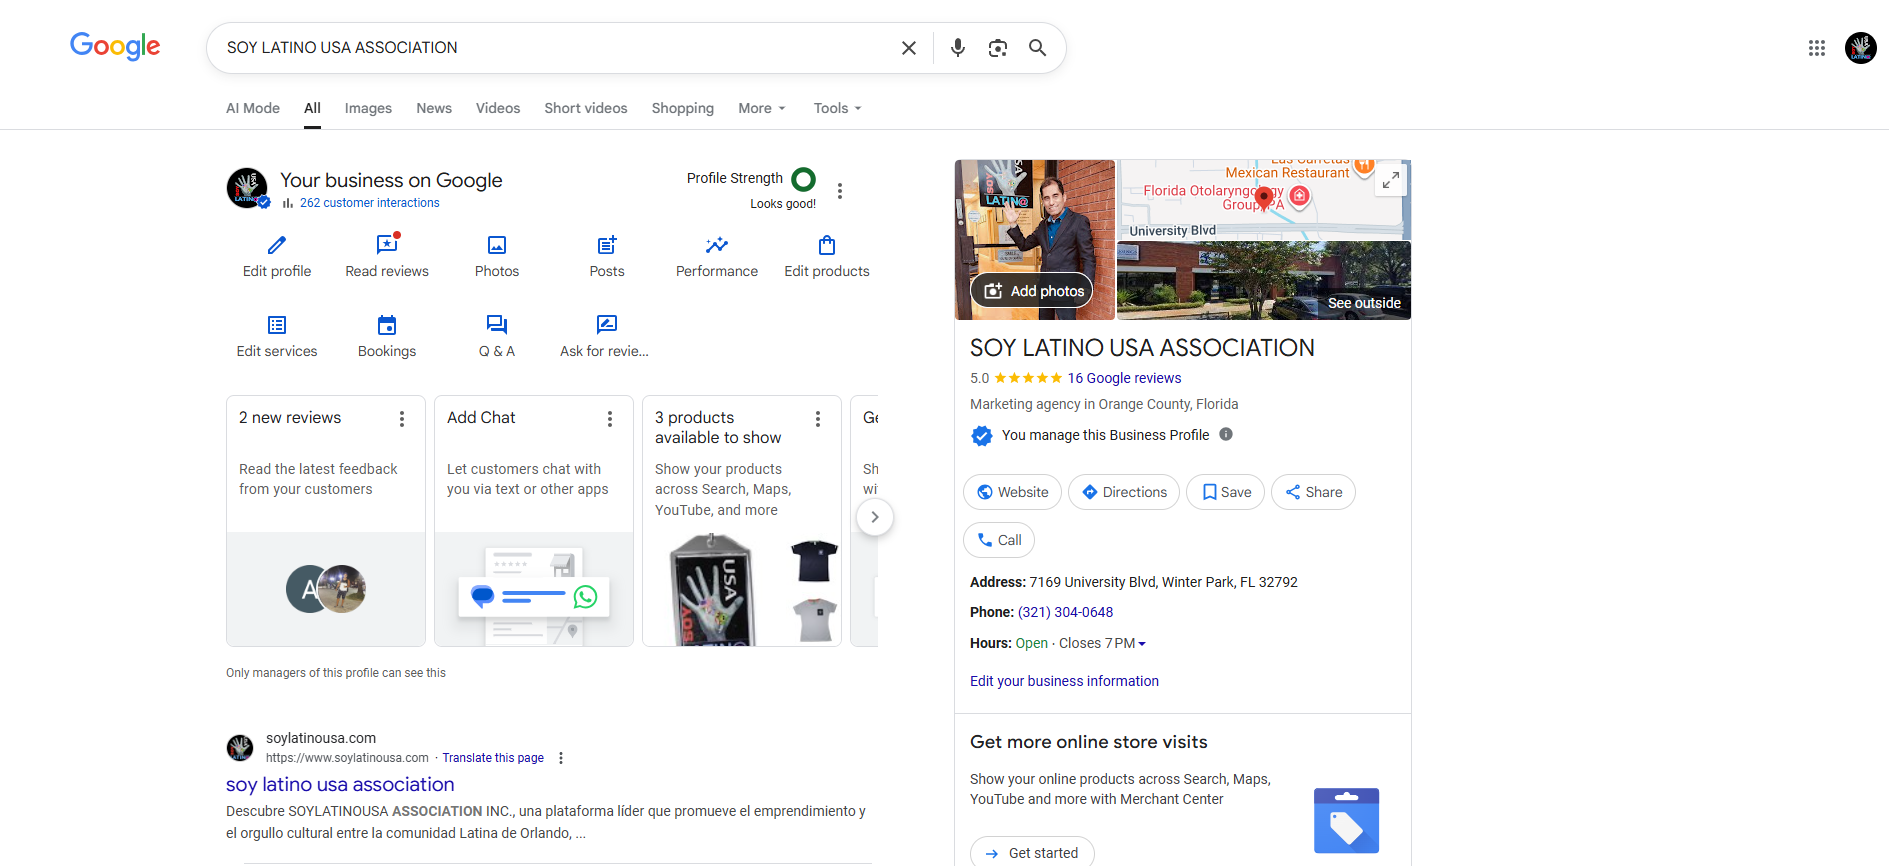Open Bookings calendar shortcut

(x=387, y=336)
